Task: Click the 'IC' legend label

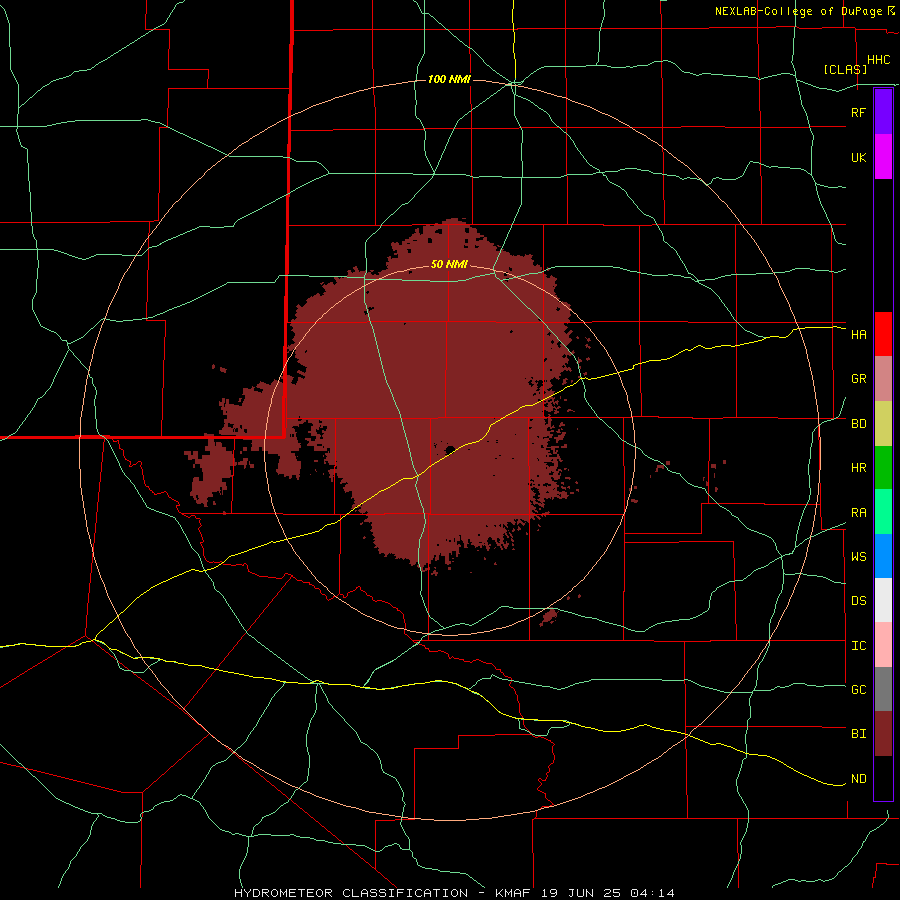Action: (858, 646)
